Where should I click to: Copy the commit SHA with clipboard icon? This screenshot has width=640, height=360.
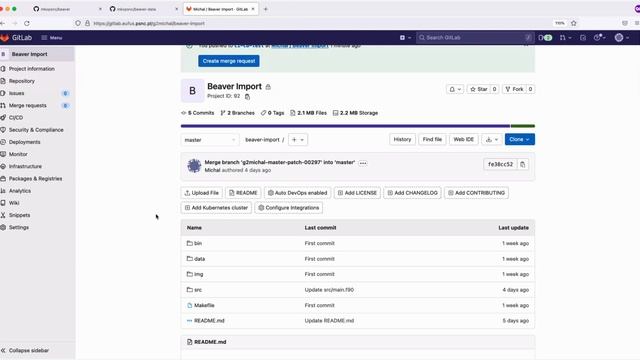(x=522, y=164)
